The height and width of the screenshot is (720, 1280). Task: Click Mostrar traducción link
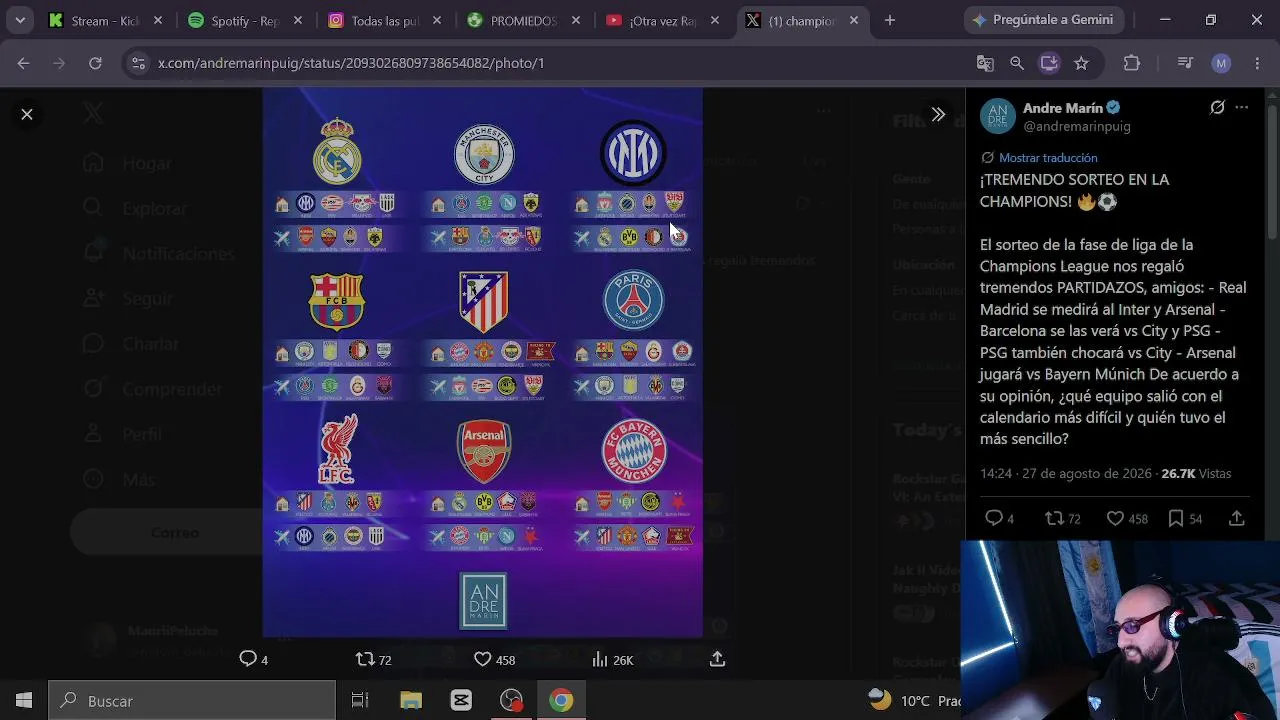[x=1048, y=158]
